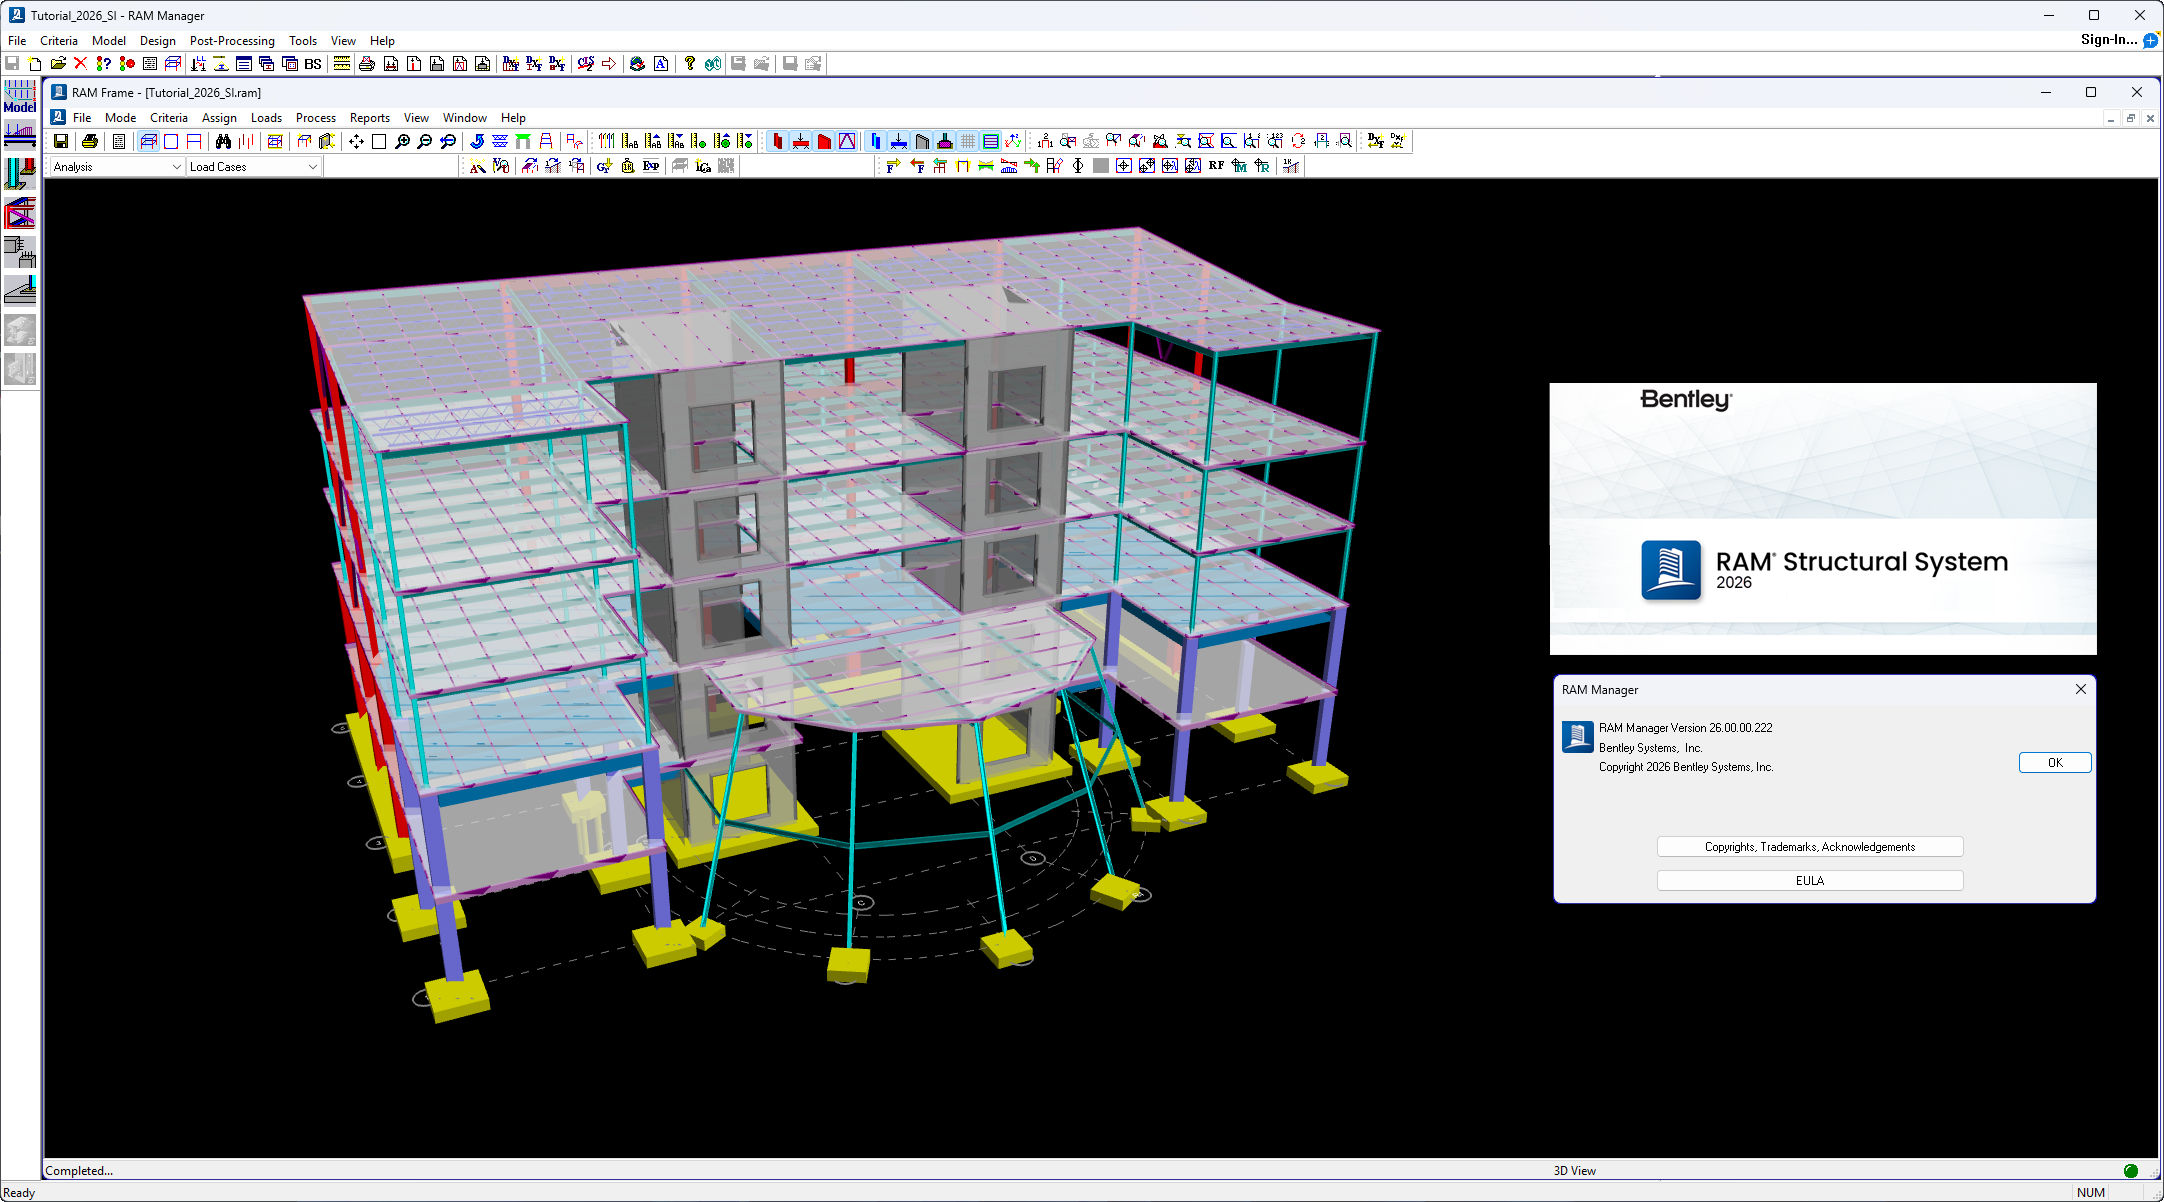Open Reports menu in RAM Frame
The width and height of the screenshot is (2164, 1202).
click(x=370, y=118)
